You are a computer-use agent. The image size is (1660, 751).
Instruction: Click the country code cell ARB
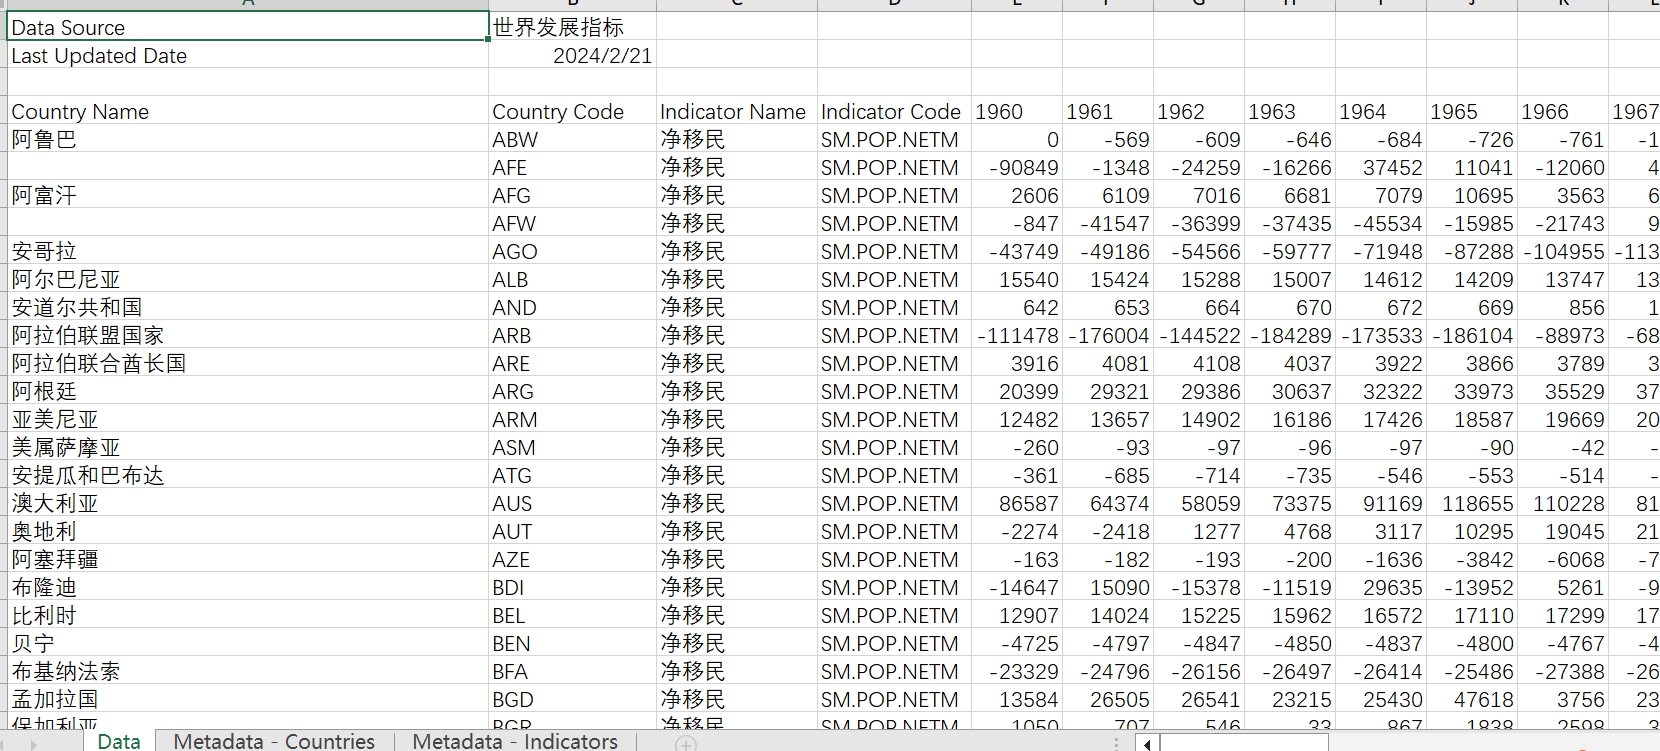(572, 335)
